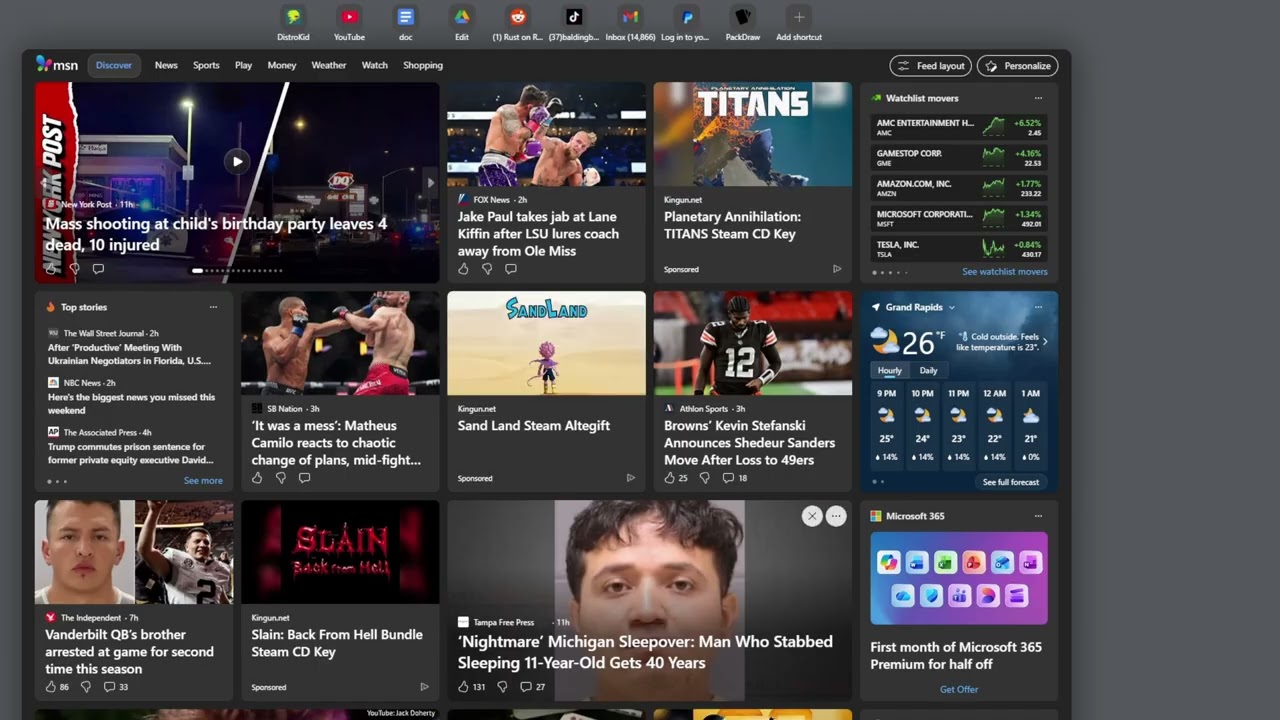
Task: Open ad info on Planetary Annihilation card
Action: [x=837, y=269]
